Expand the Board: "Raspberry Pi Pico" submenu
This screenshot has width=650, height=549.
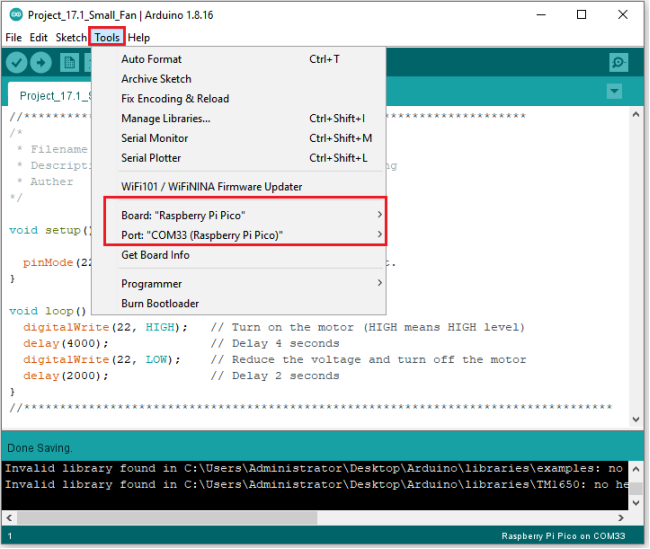click(239, 215)
